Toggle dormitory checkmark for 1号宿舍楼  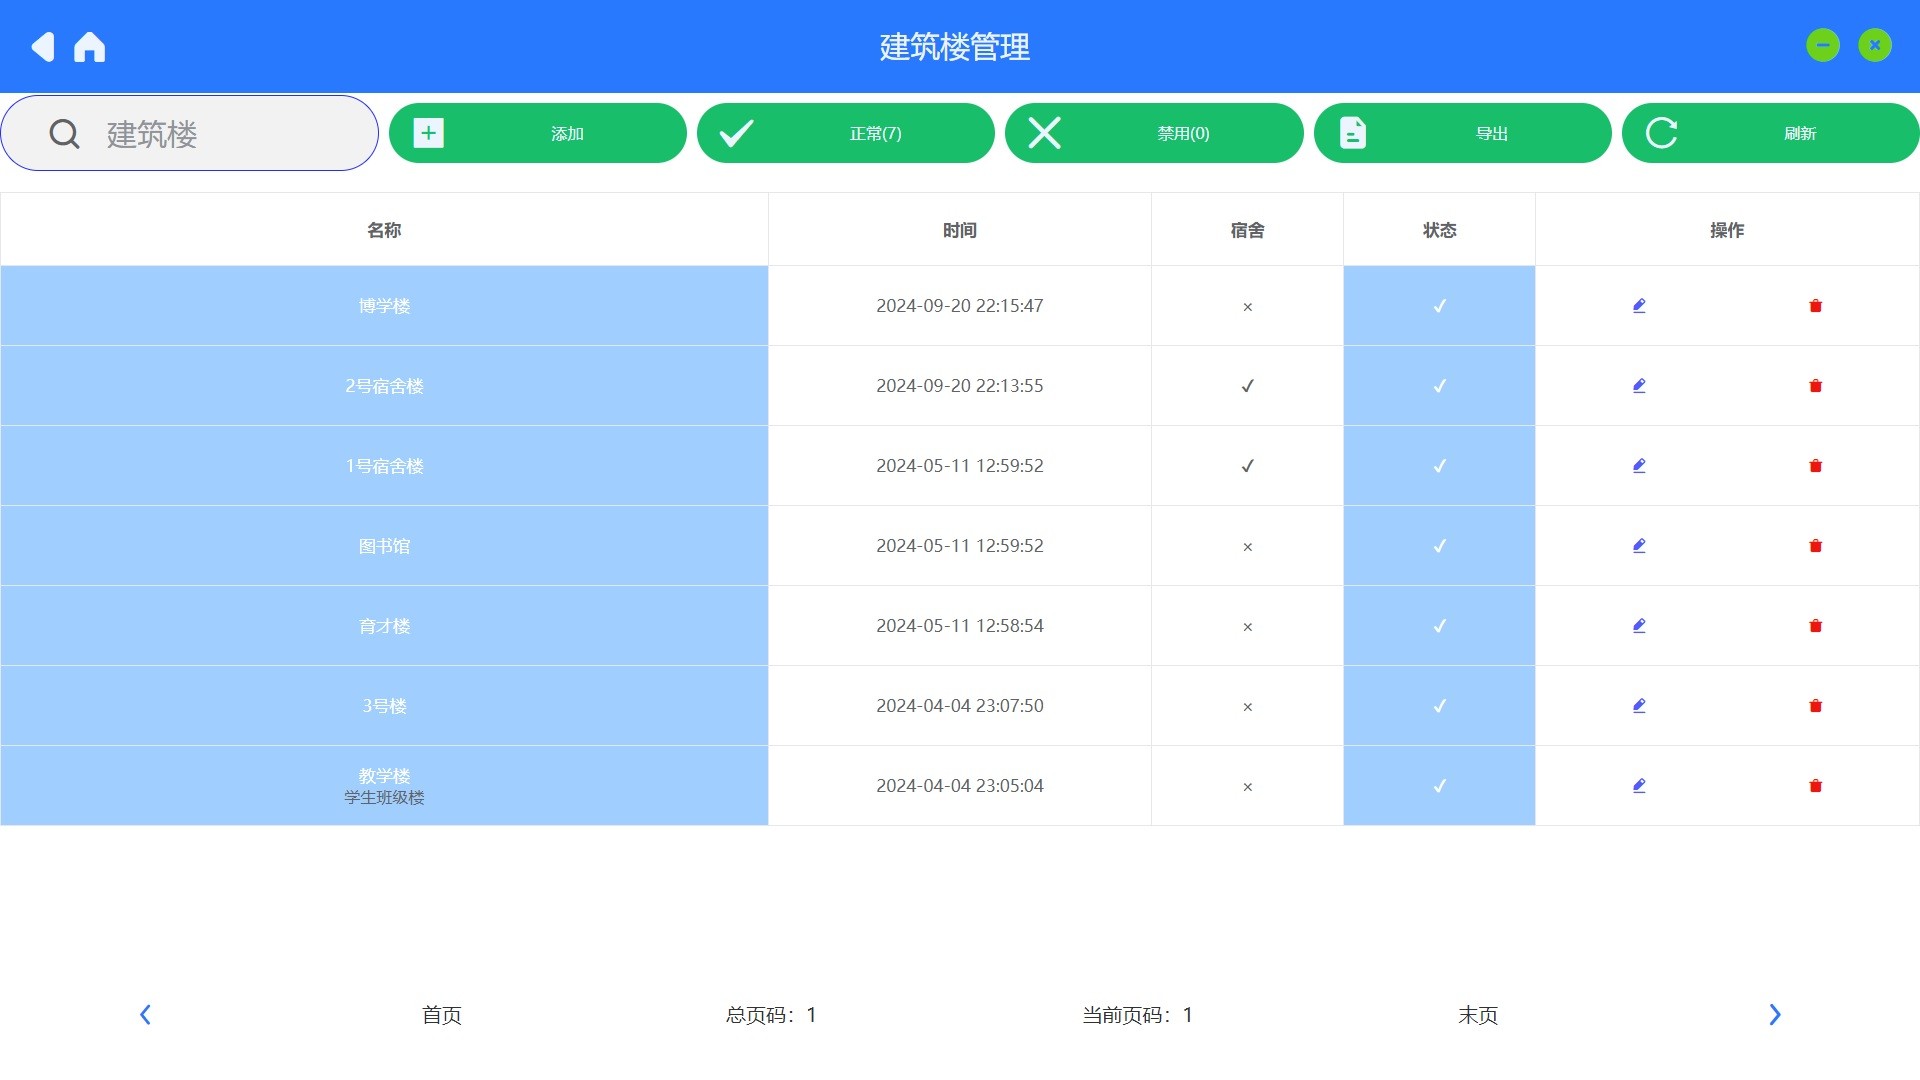pyautogui.click(x=1247, y=466)
